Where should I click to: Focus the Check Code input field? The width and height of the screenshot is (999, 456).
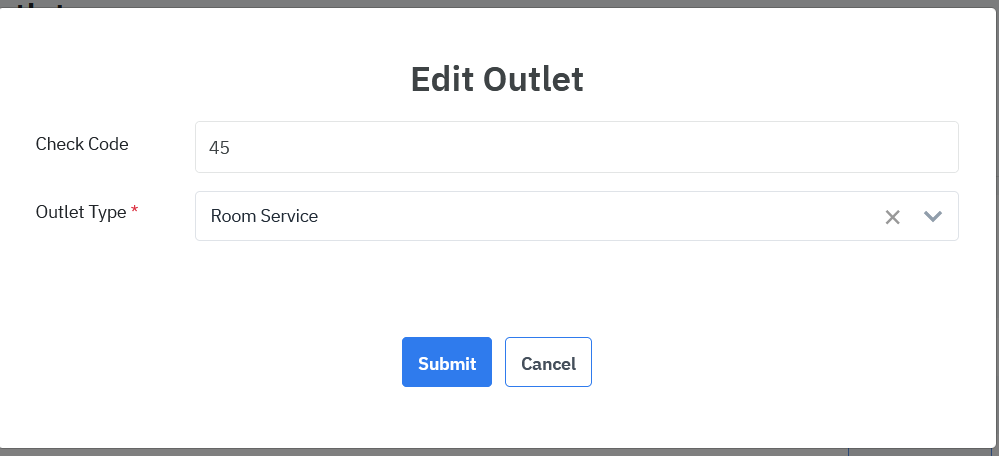coord(576,147)
